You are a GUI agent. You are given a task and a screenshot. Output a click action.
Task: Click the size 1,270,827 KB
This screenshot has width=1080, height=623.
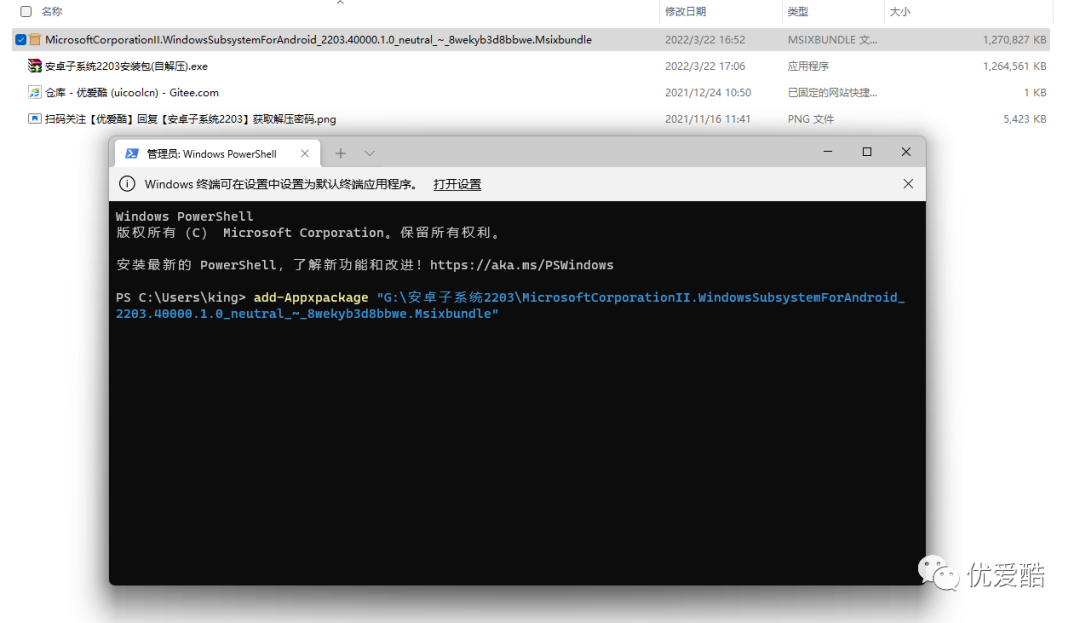(x=1015, y=40)
